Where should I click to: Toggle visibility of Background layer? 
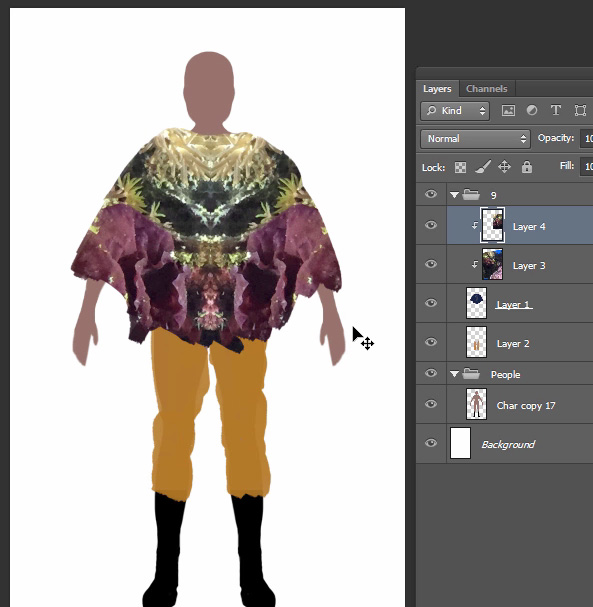pos(431,443)
